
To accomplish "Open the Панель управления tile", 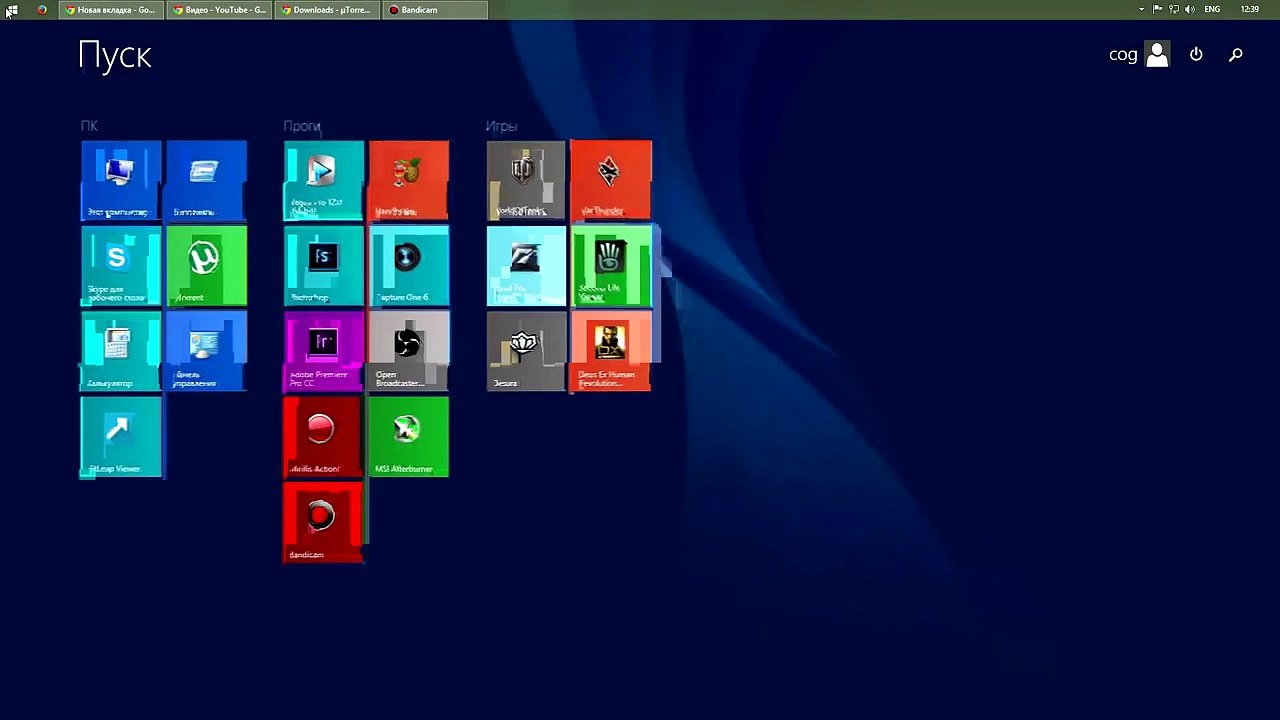I will pos(206,351).
